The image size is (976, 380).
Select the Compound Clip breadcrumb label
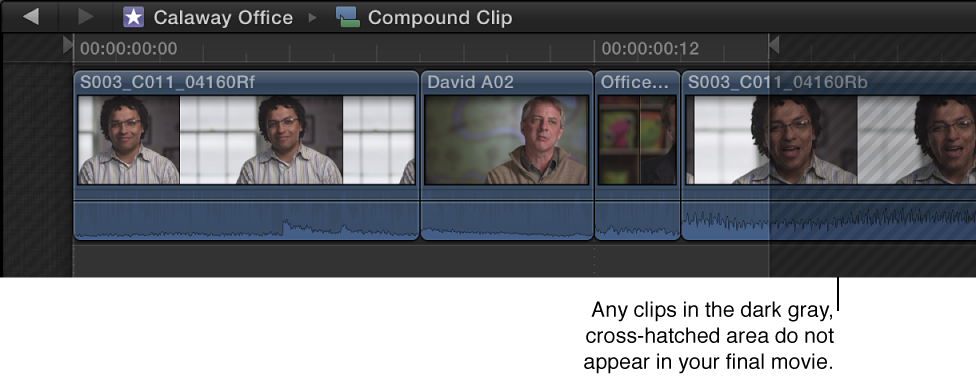[x=440, y=17]
